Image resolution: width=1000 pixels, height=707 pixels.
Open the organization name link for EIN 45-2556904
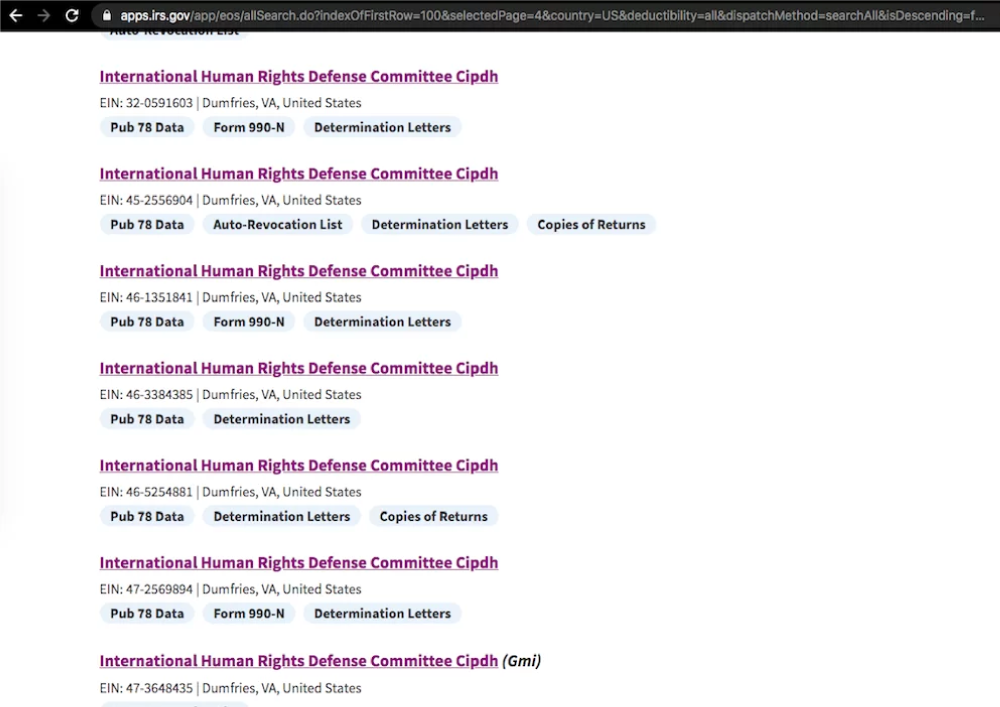pos(298,174)
